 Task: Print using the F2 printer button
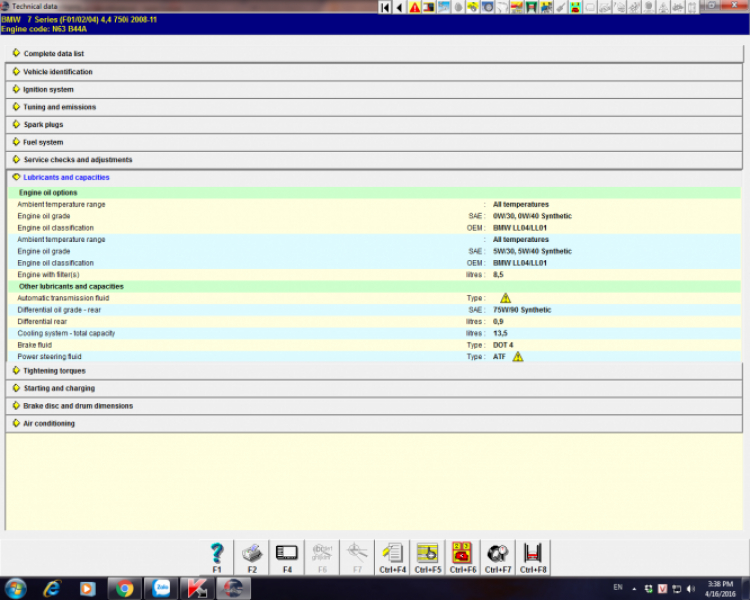coord(252,557)
